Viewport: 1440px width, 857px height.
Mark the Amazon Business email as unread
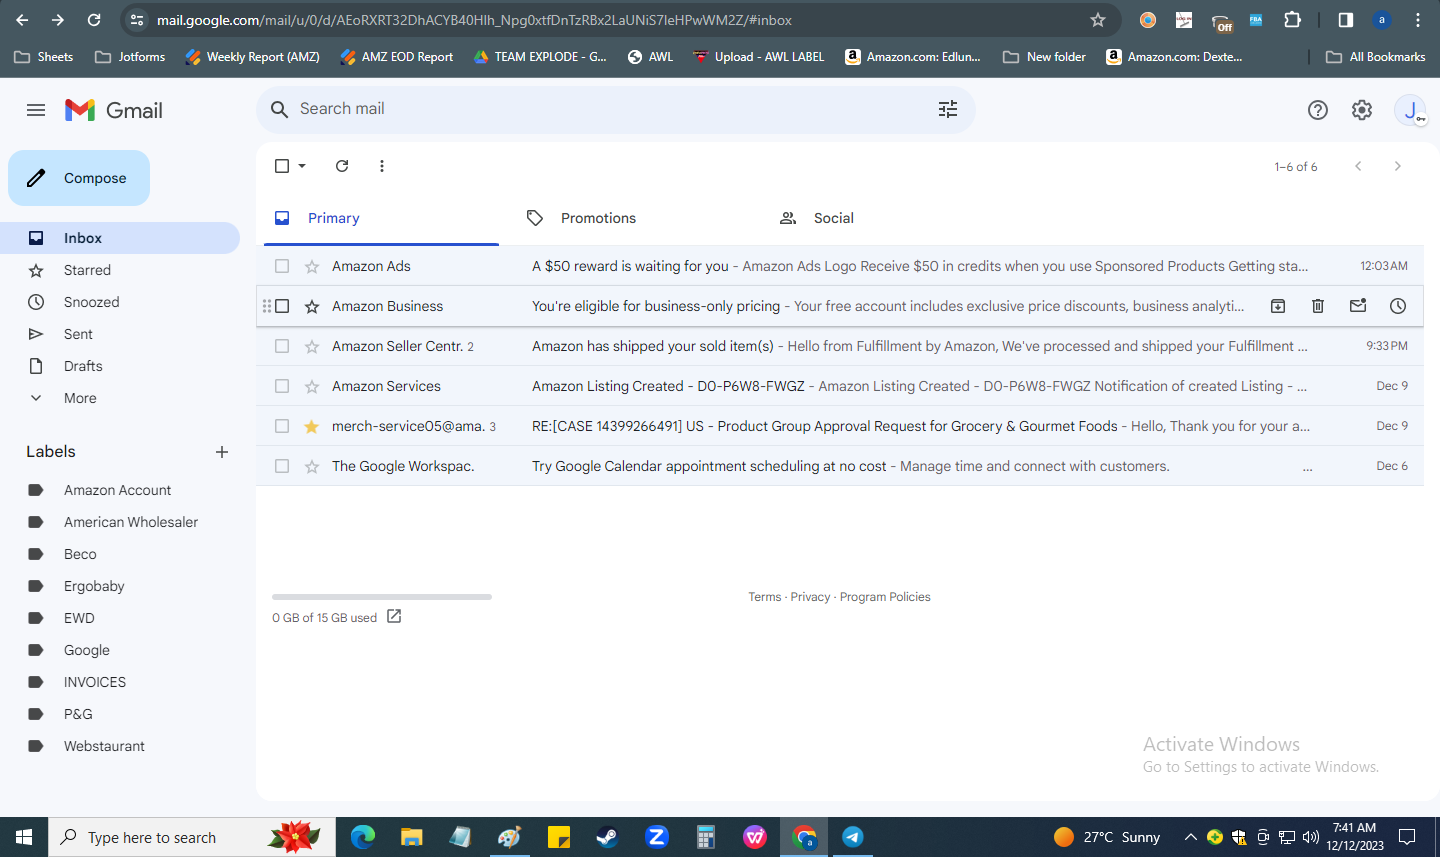point(1358,306)
